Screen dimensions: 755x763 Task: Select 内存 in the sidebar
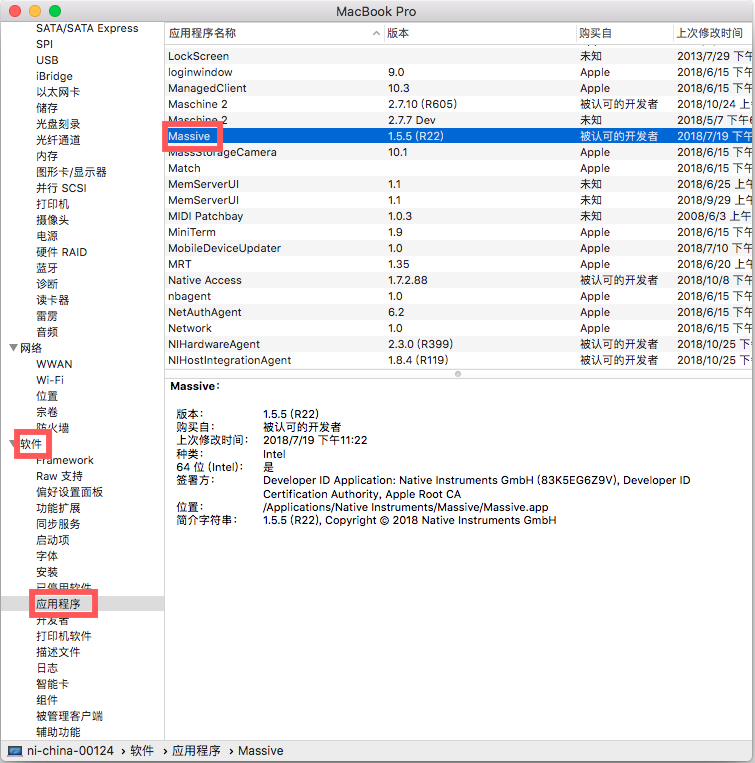(x=47, y=156)
